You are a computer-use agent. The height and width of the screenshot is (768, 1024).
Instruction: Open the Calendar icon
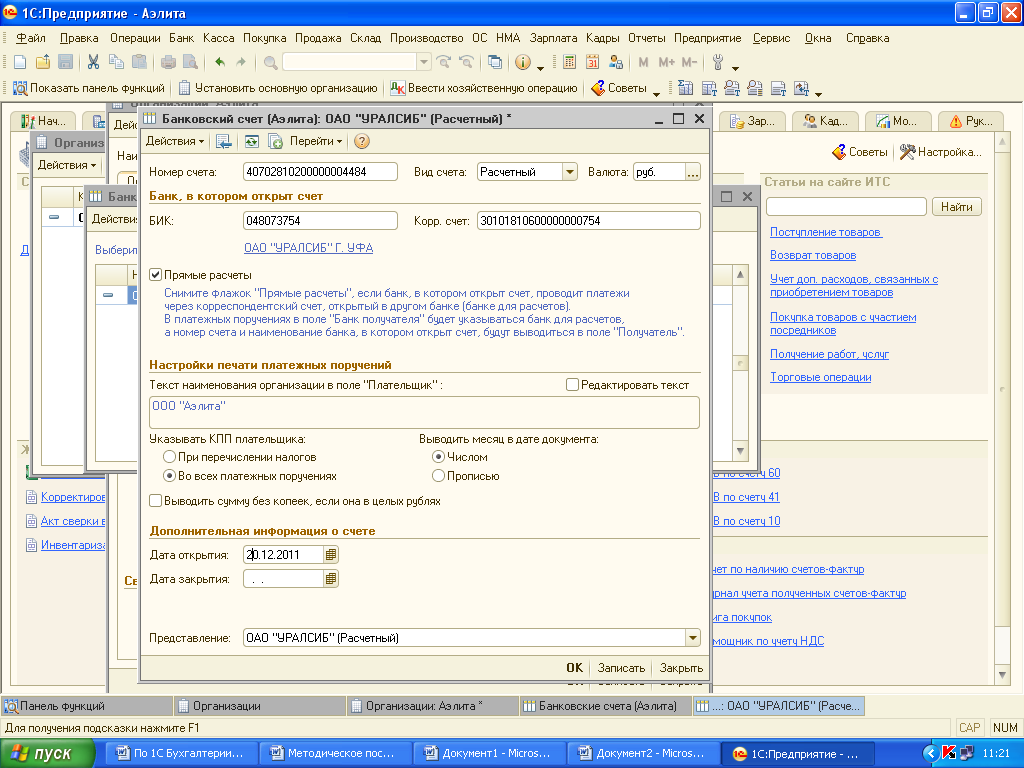pos(592,63)
